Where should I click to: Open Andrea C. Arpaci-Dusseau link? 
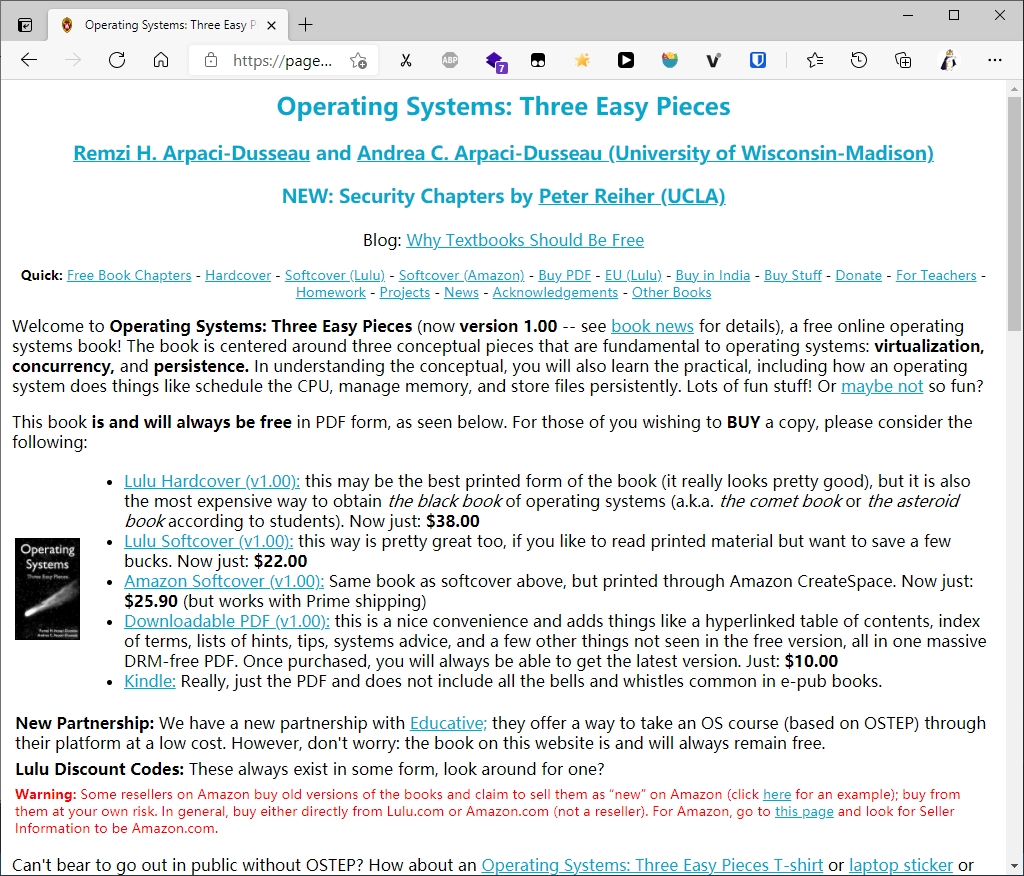[645, 153]
